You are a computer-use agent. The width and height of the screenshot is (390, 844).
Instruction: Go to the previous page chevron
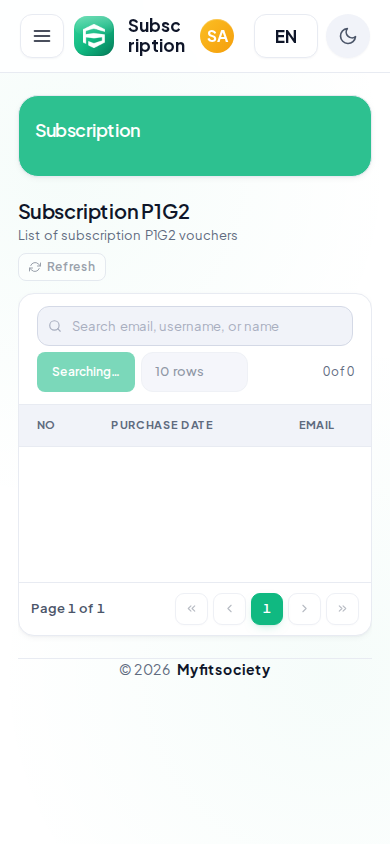229,609
